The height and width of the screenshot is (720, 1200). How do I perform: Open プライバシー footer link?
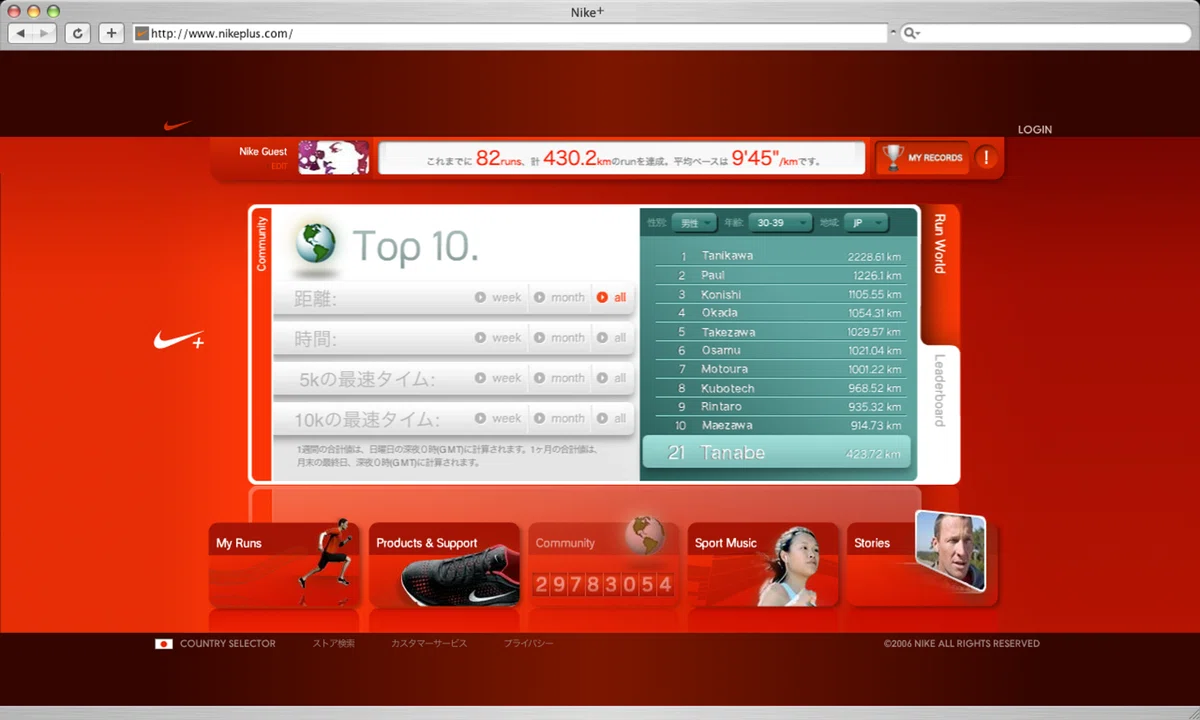pyautogui.click(x=528, y=644)
